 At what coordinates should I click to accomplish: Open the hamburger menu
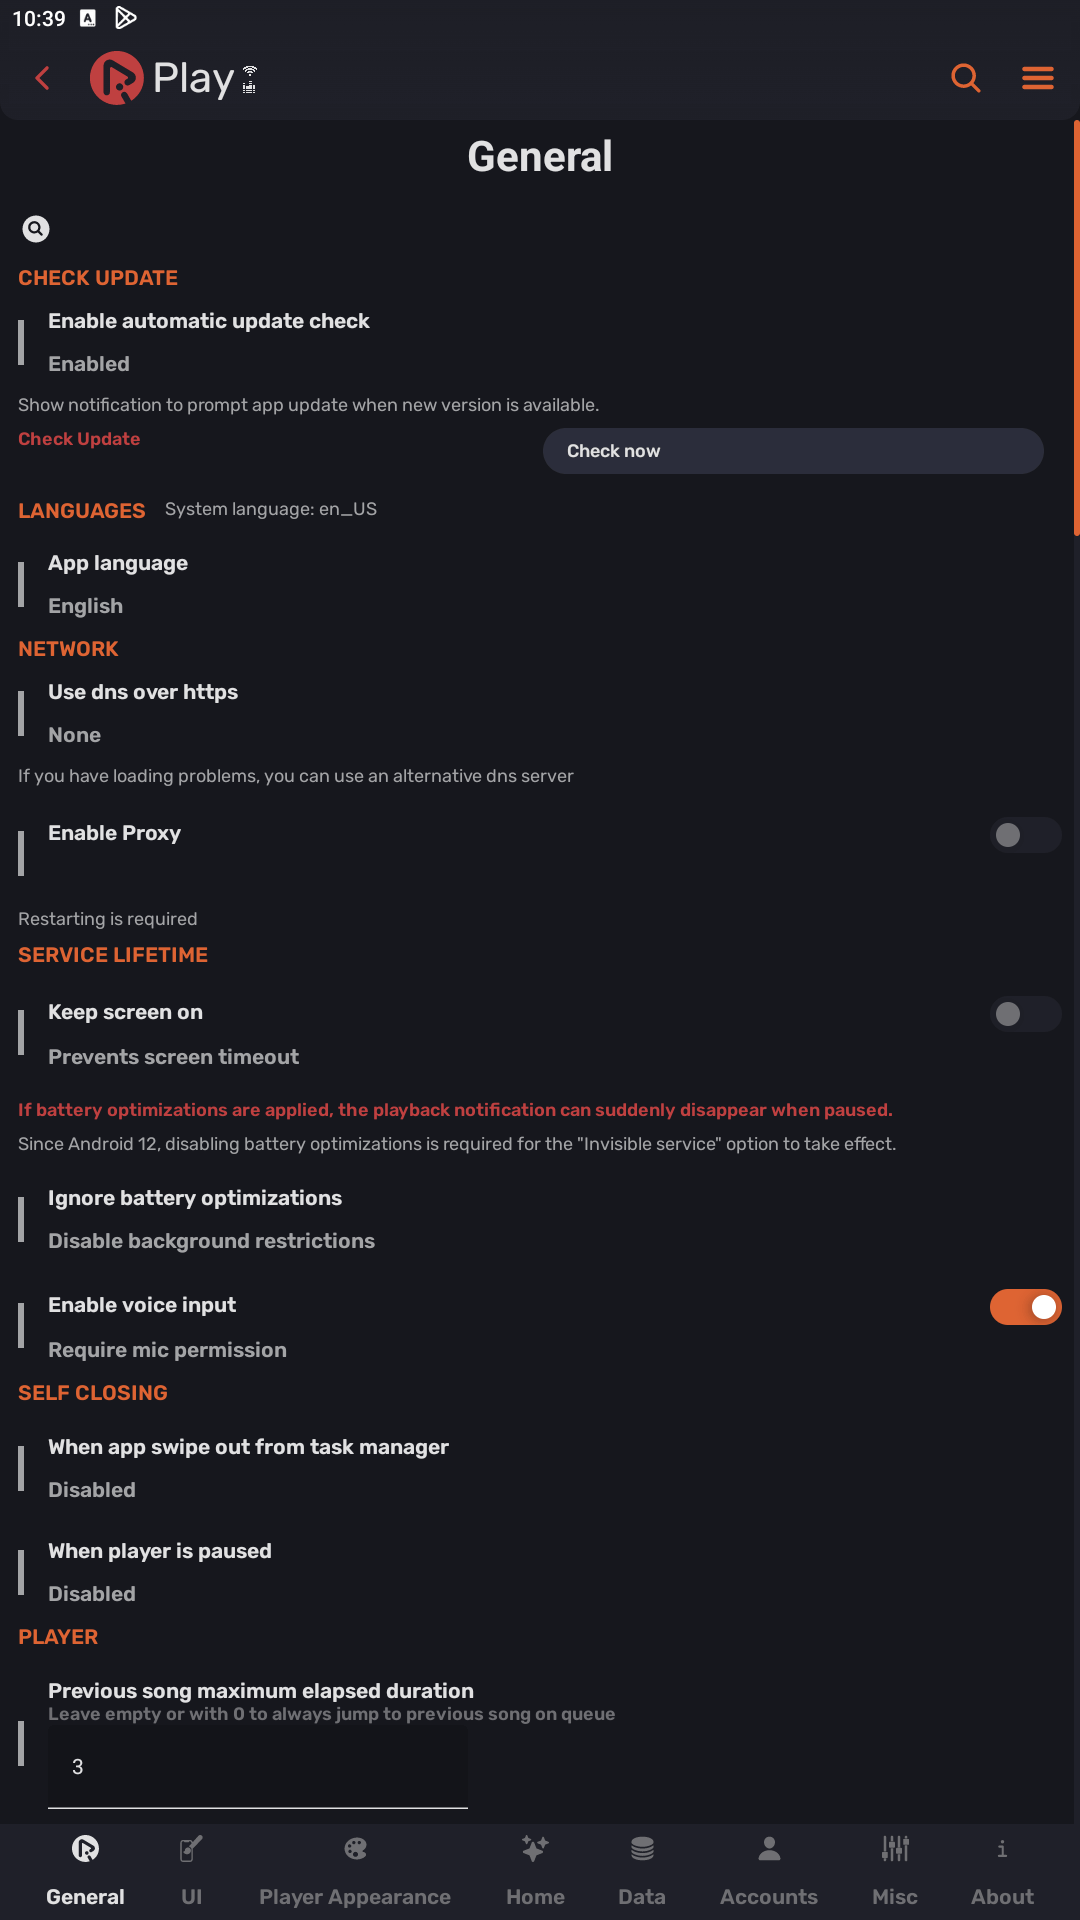[x=1037, y=78]
